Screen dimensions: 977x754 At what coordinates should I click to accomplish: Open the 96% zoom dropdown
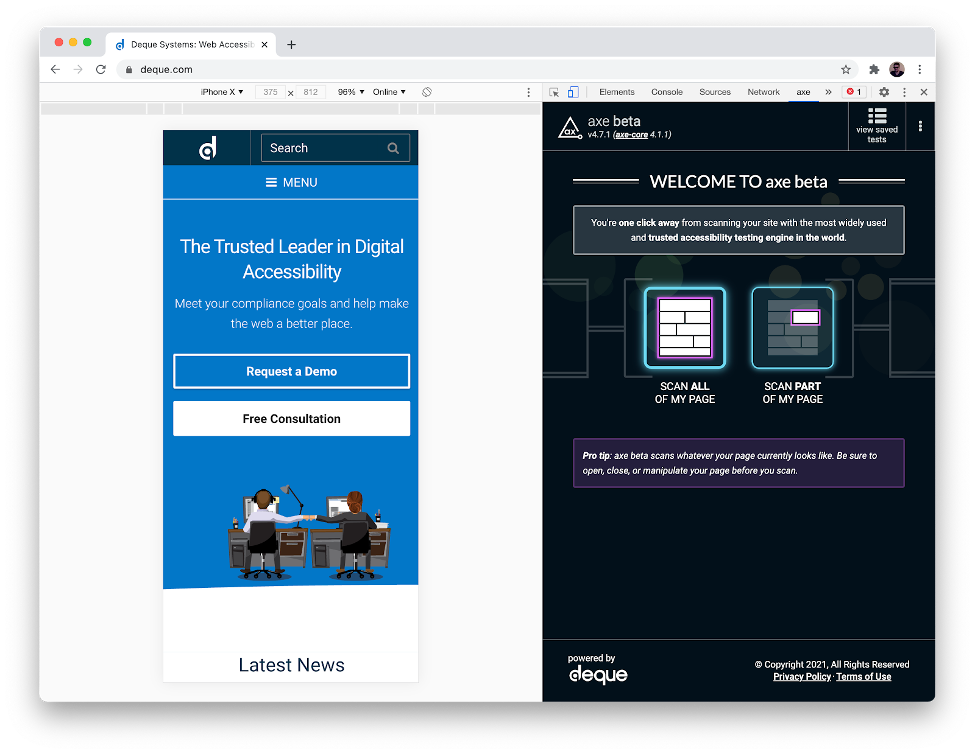pyautogui.click(x=350, y=92)
